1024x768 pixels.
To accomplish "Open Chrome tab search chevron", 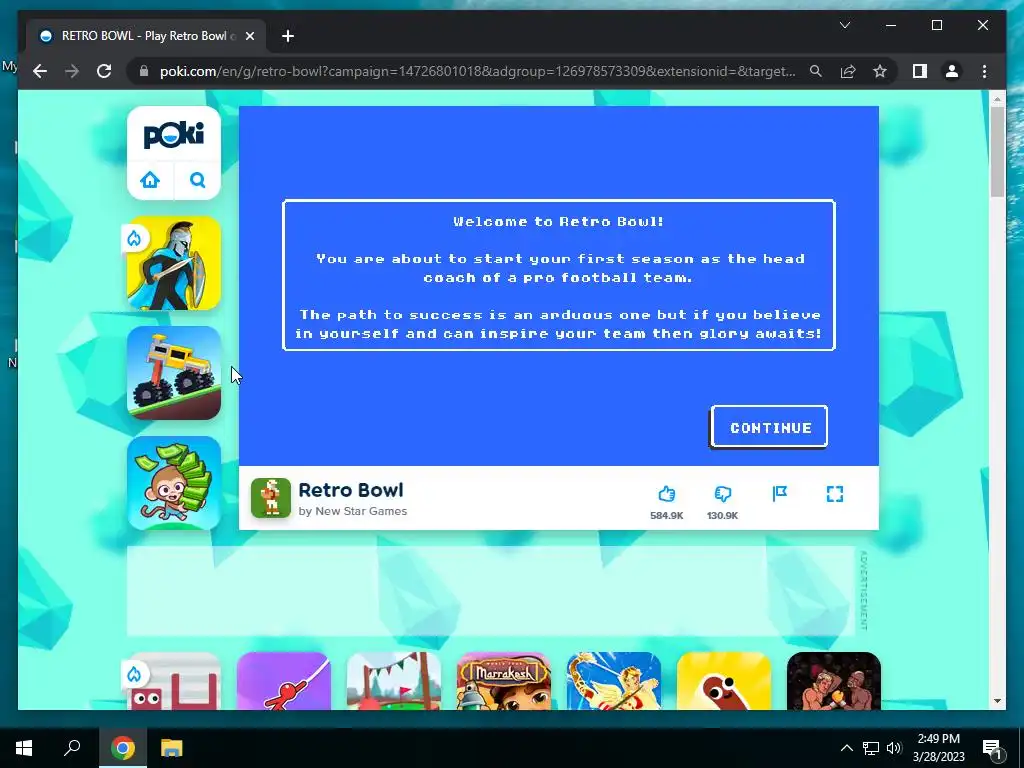I will (844, 25).
